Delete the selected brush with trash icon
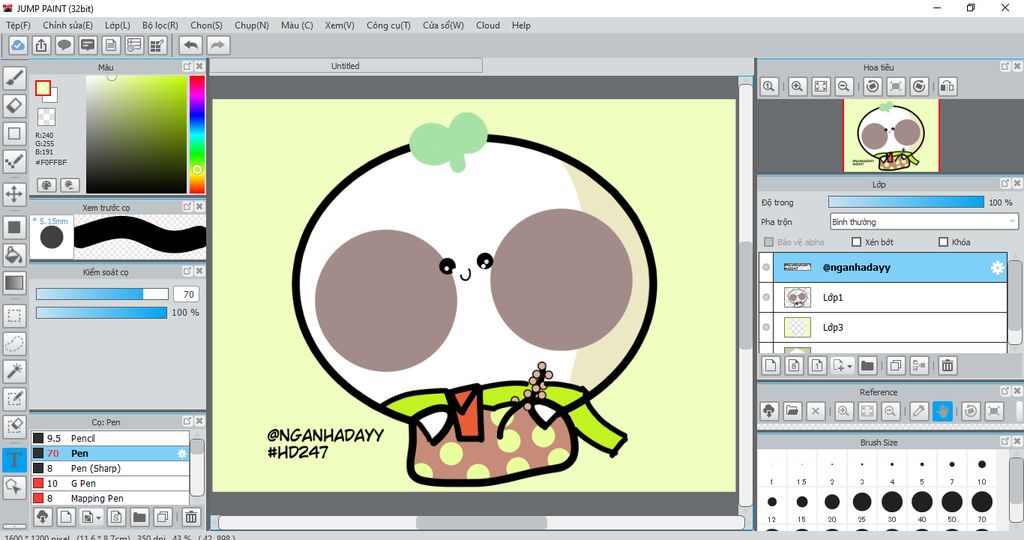The height and width of the screenshot is (540, 1024). [x=191, y=517]
